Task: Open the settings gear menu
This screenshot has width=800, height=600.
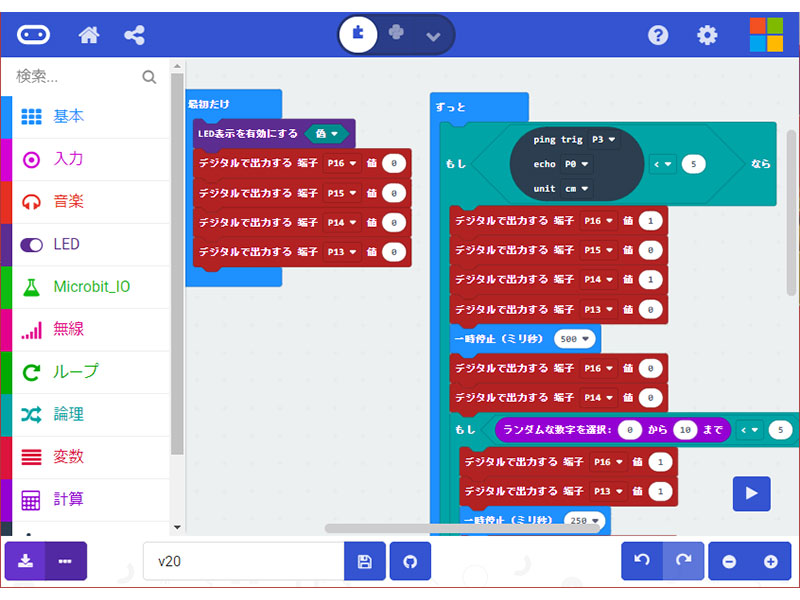Action: tap(707, 35)
